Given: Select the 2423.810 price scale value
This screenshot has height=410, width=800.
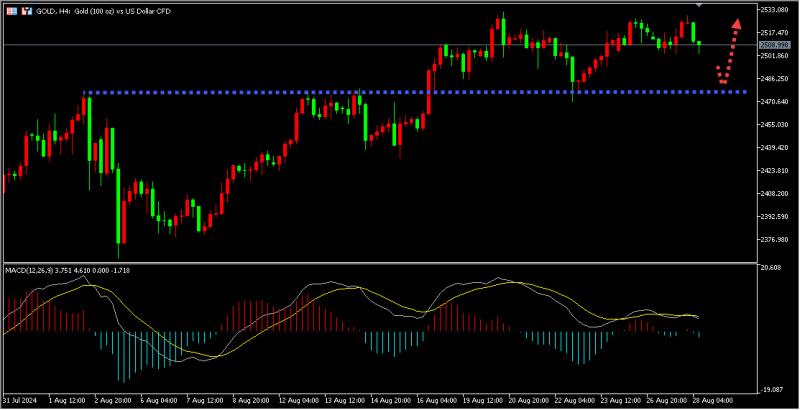Looking at the screenshot, I should (x=775, y=170).
